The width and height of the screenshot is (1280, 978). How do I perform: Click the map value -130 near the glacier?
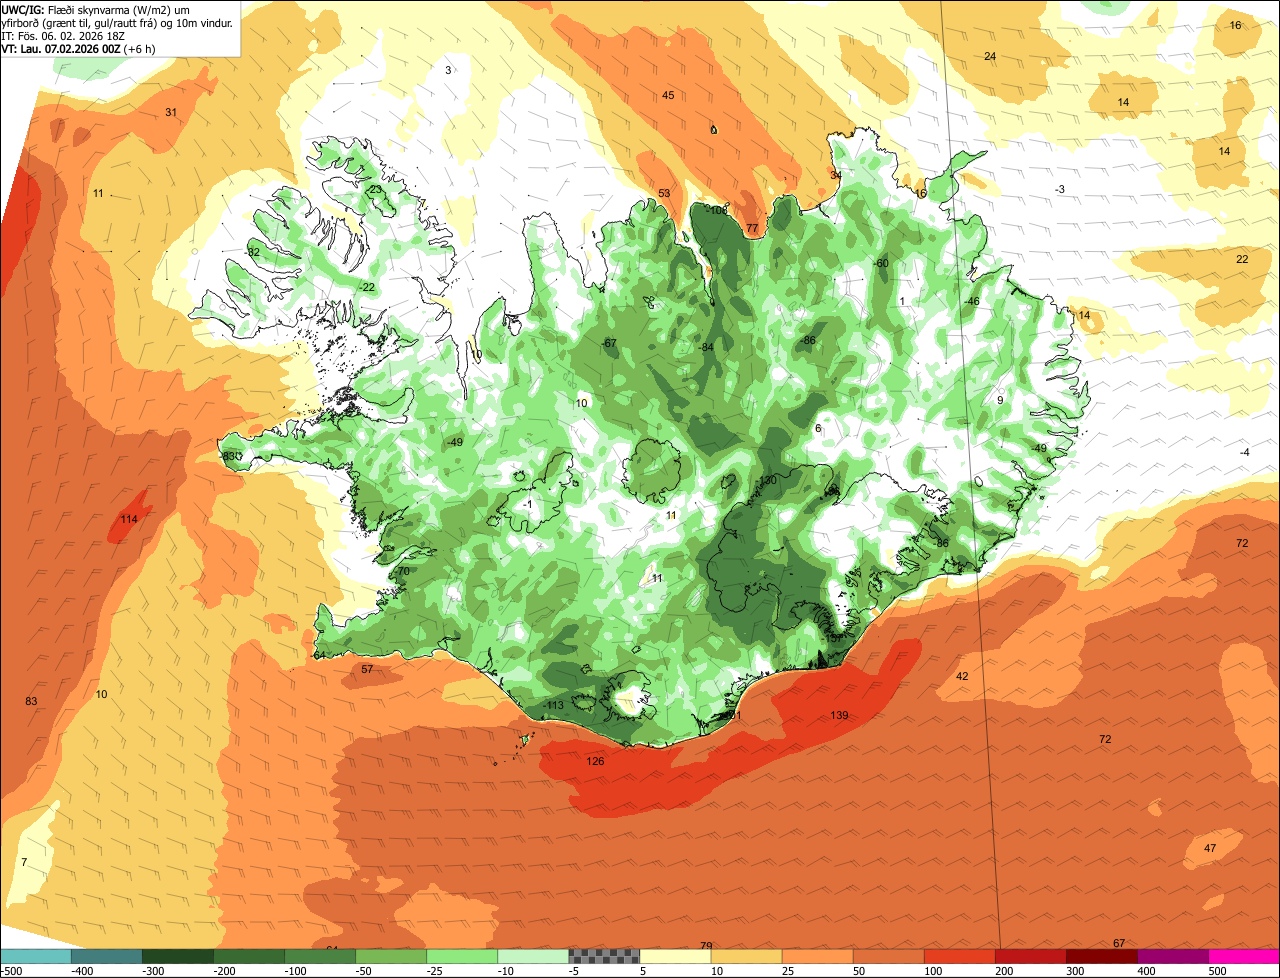[x=767, y=481]
